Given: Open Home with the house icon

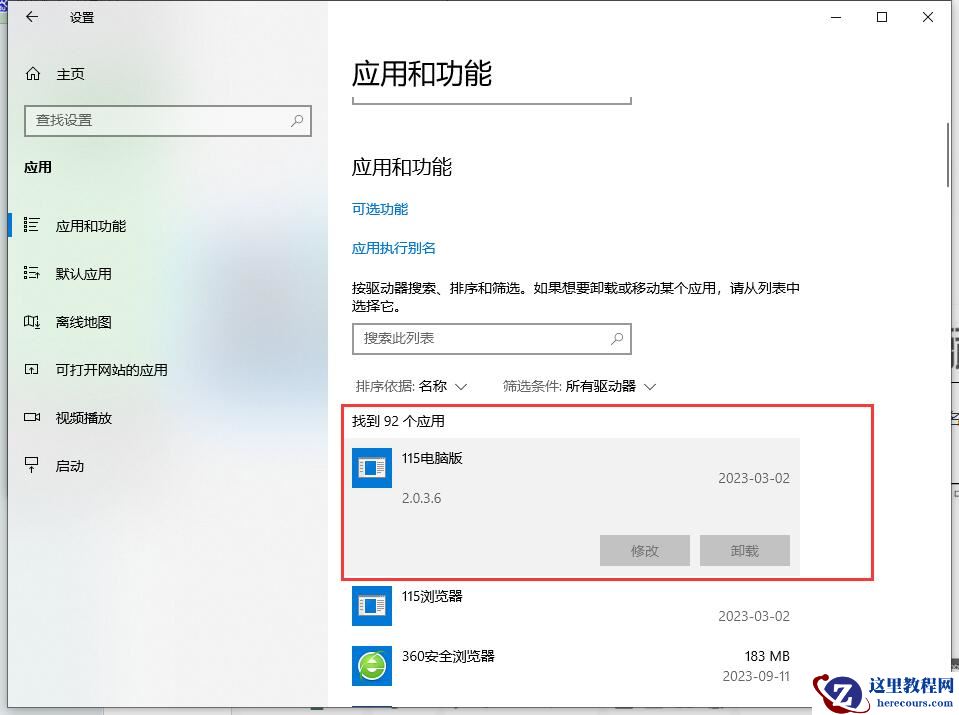Looking at the screenshot, I should tap(34, 73).
